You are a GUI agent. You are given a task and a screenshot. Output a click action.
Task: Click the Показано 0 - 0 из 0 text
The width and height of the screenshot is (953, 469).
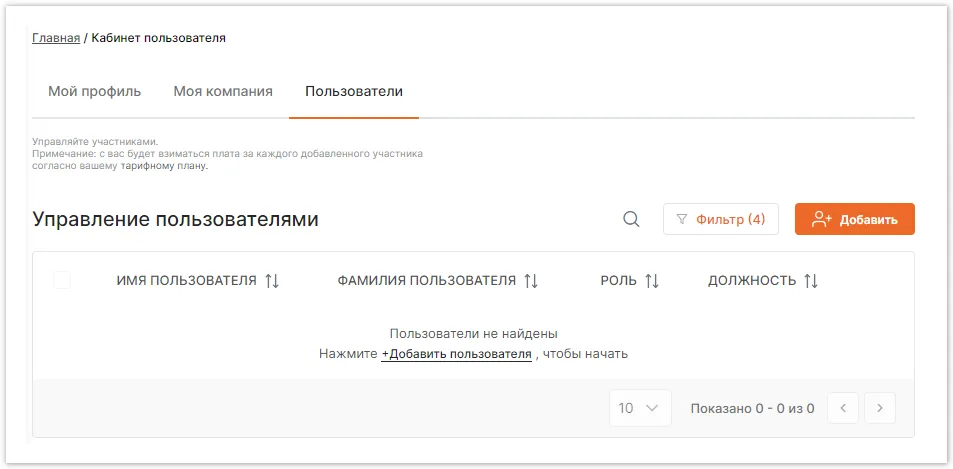tap(752, 408)
